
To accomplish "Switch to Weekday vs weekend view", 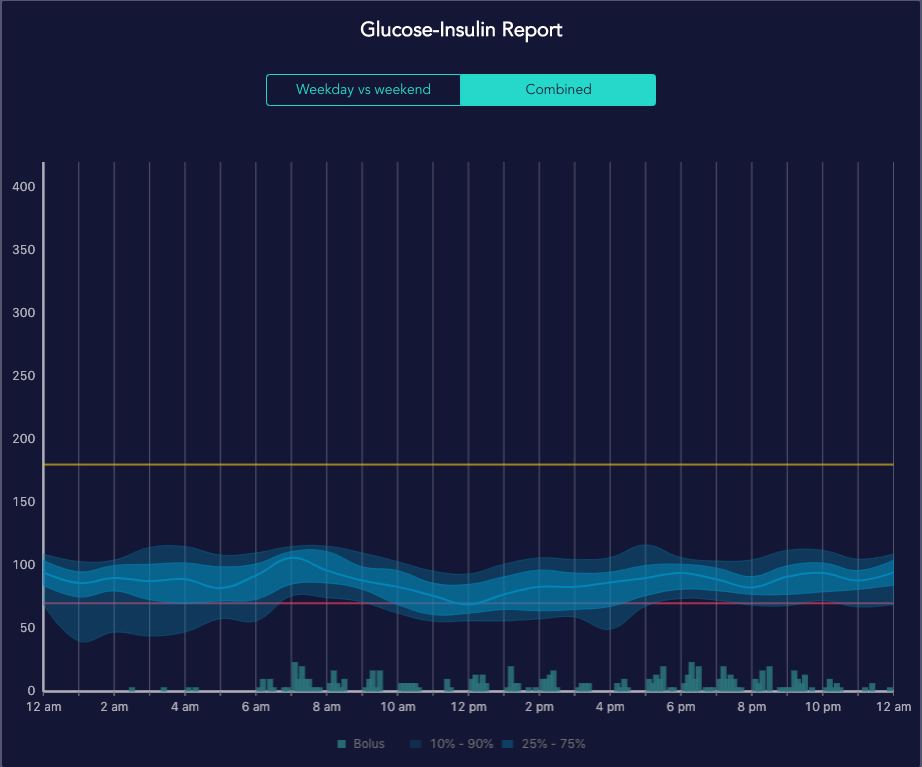I will [x=363, y=89].
